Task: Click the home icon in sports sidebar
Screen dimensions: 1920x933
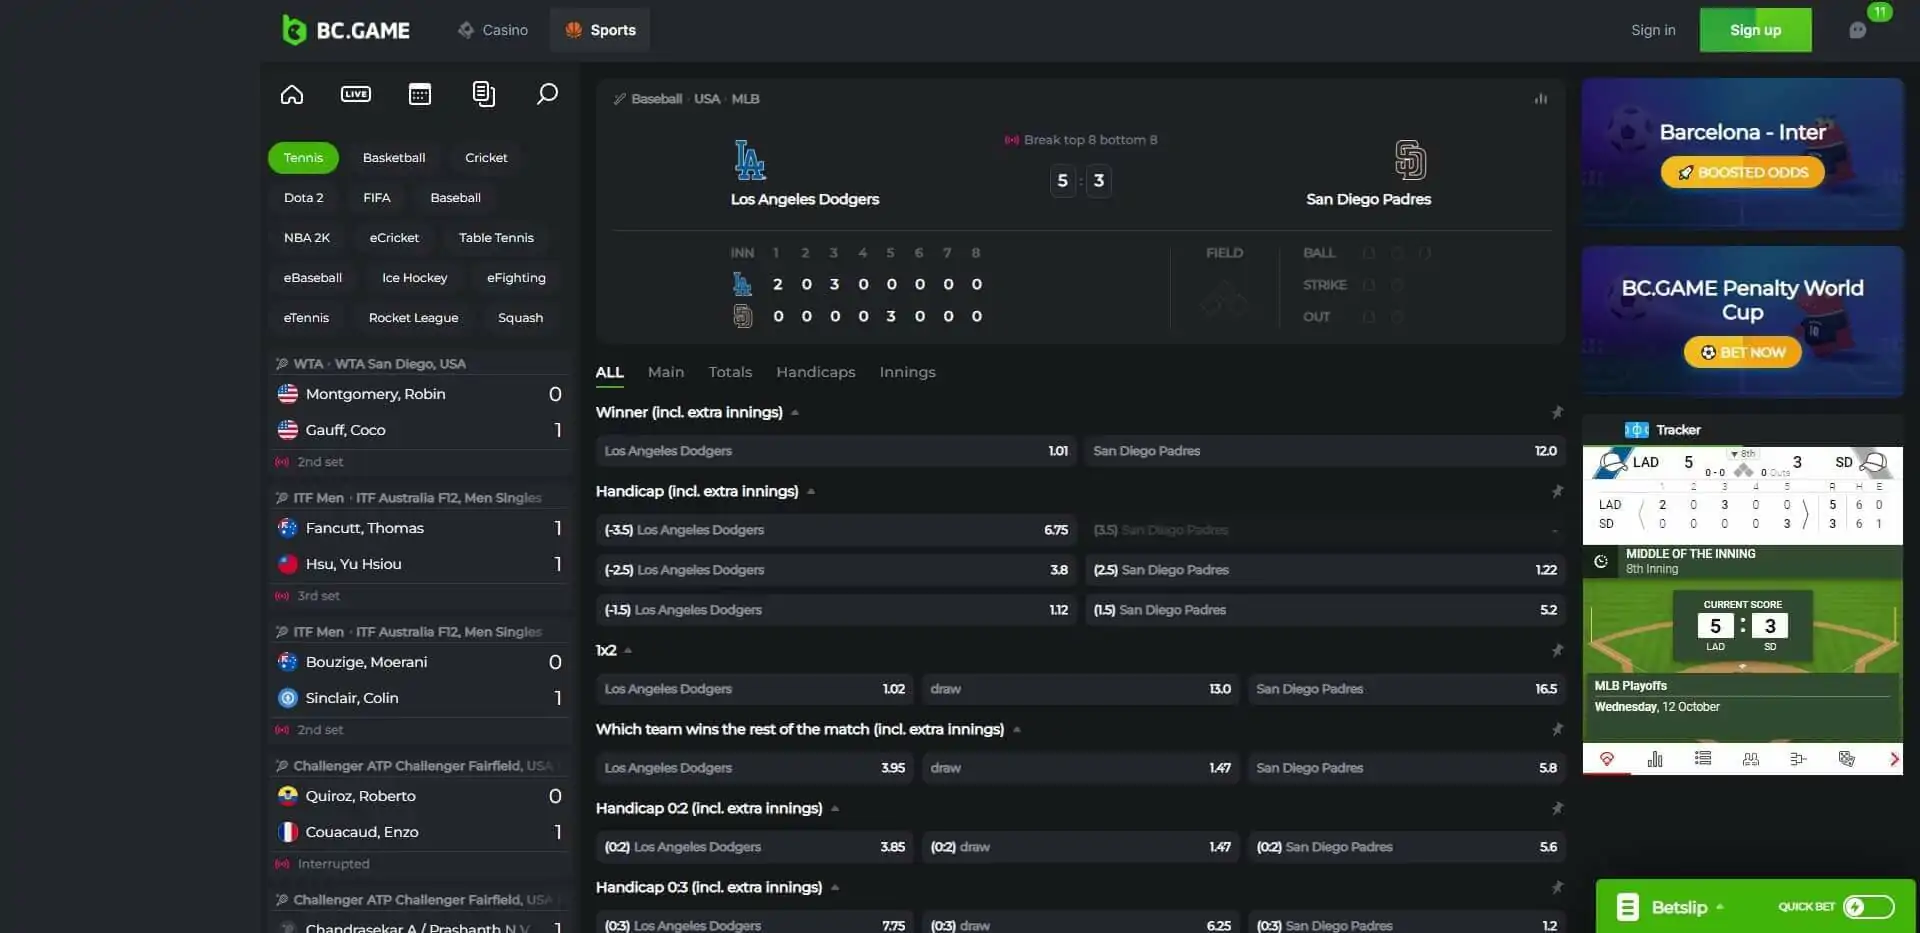Action: pos(291,94)
